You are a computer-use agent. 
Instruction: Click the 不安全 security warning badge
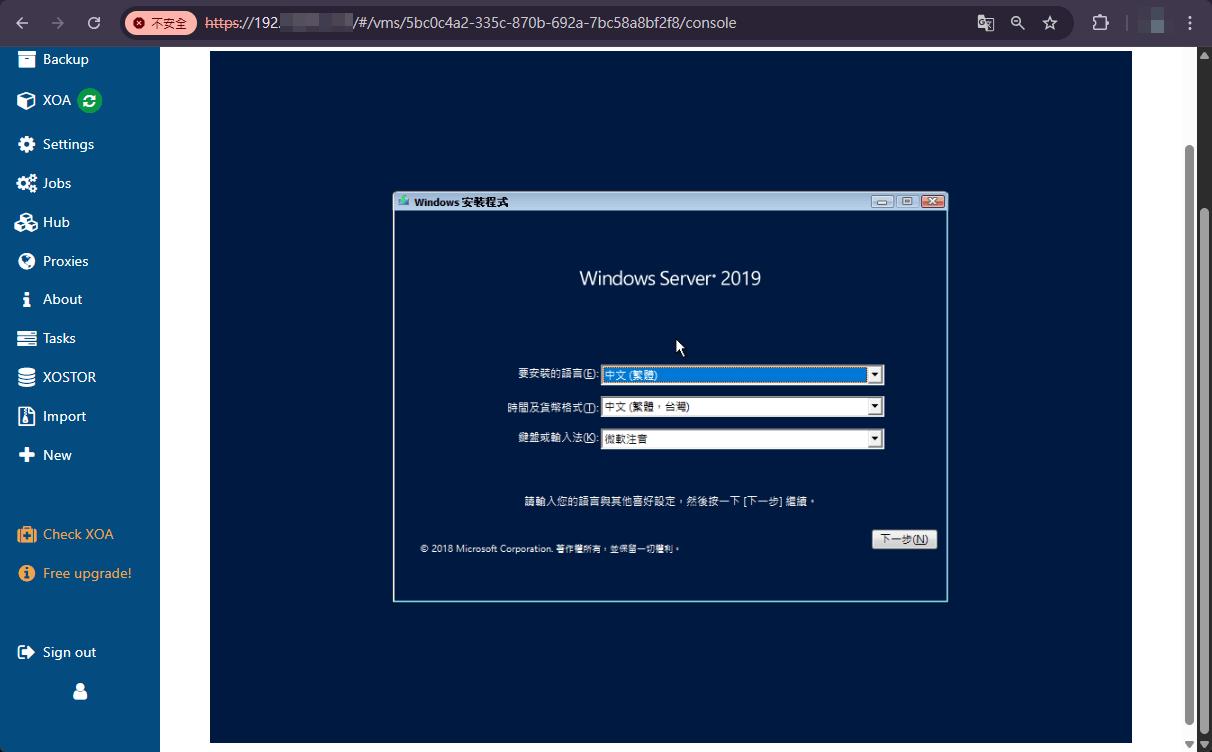(160, 22)
